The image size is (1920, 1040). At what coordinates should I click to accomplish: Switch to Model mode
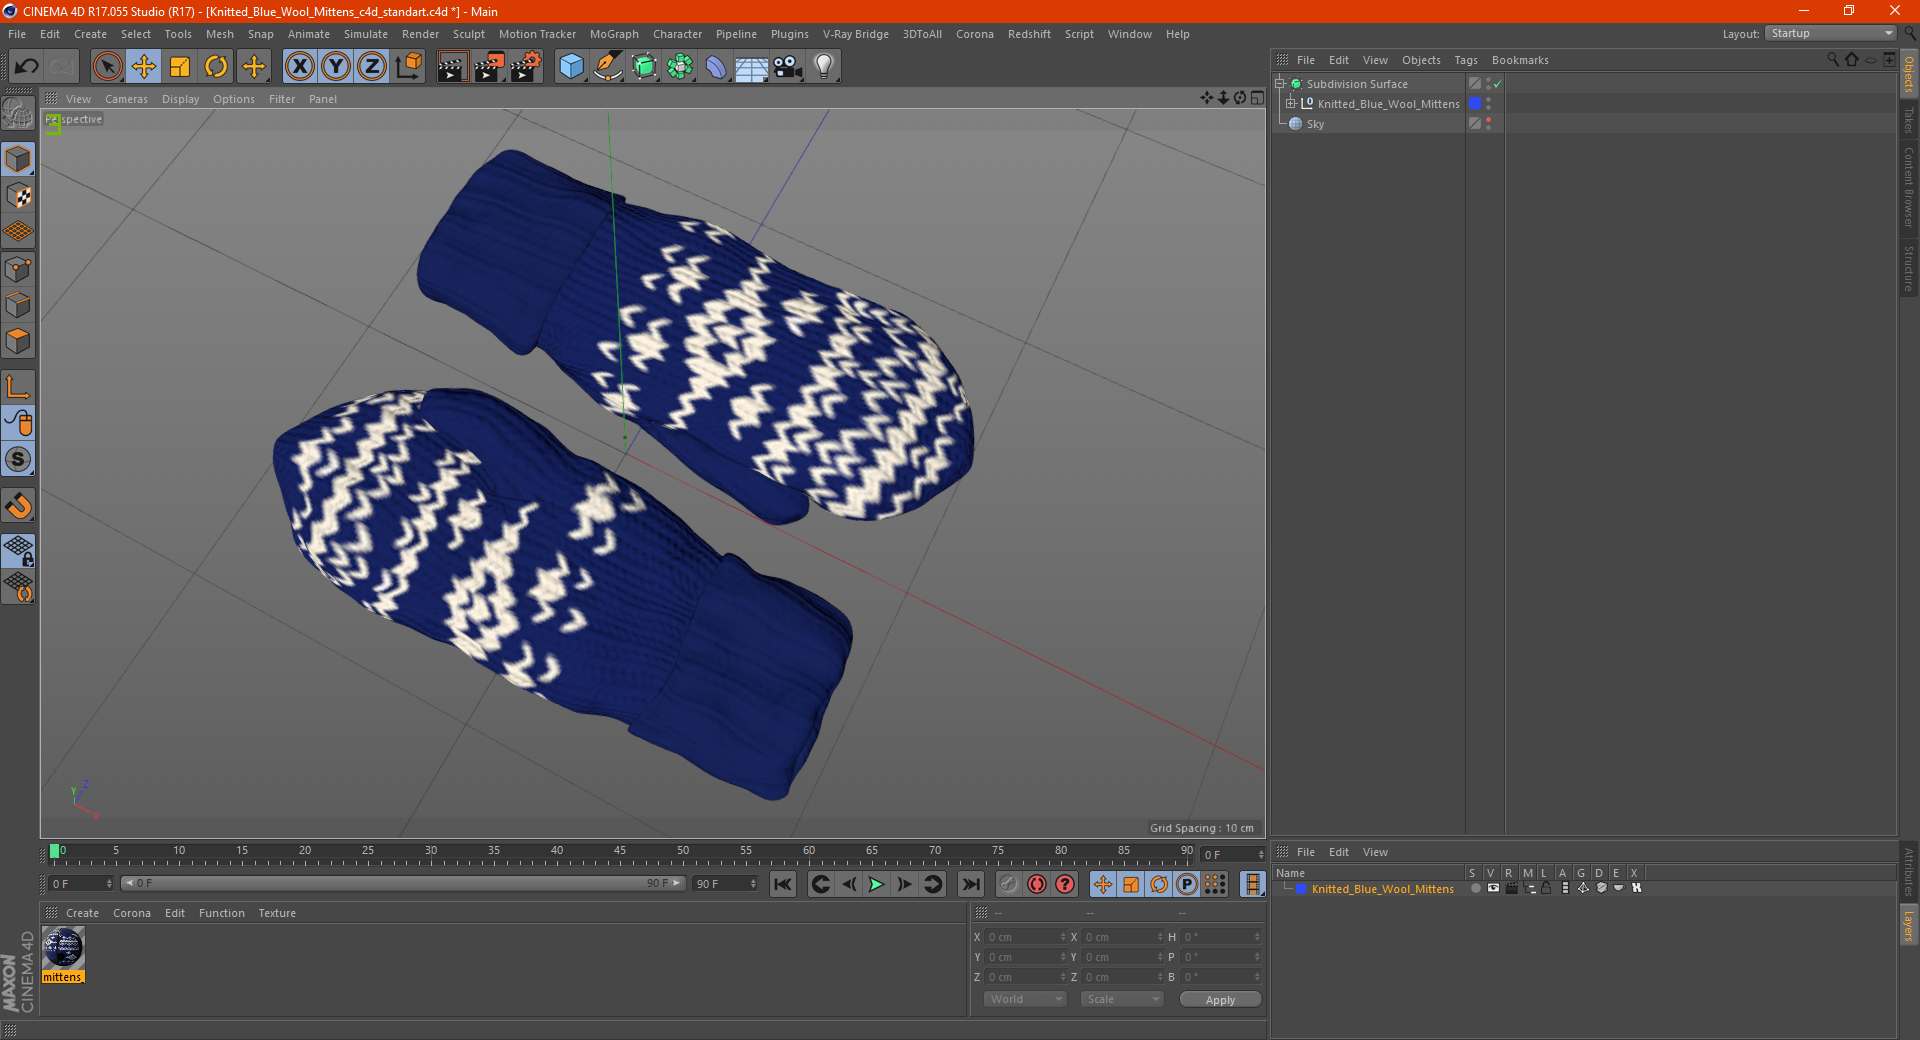click(x=18, y=159)
